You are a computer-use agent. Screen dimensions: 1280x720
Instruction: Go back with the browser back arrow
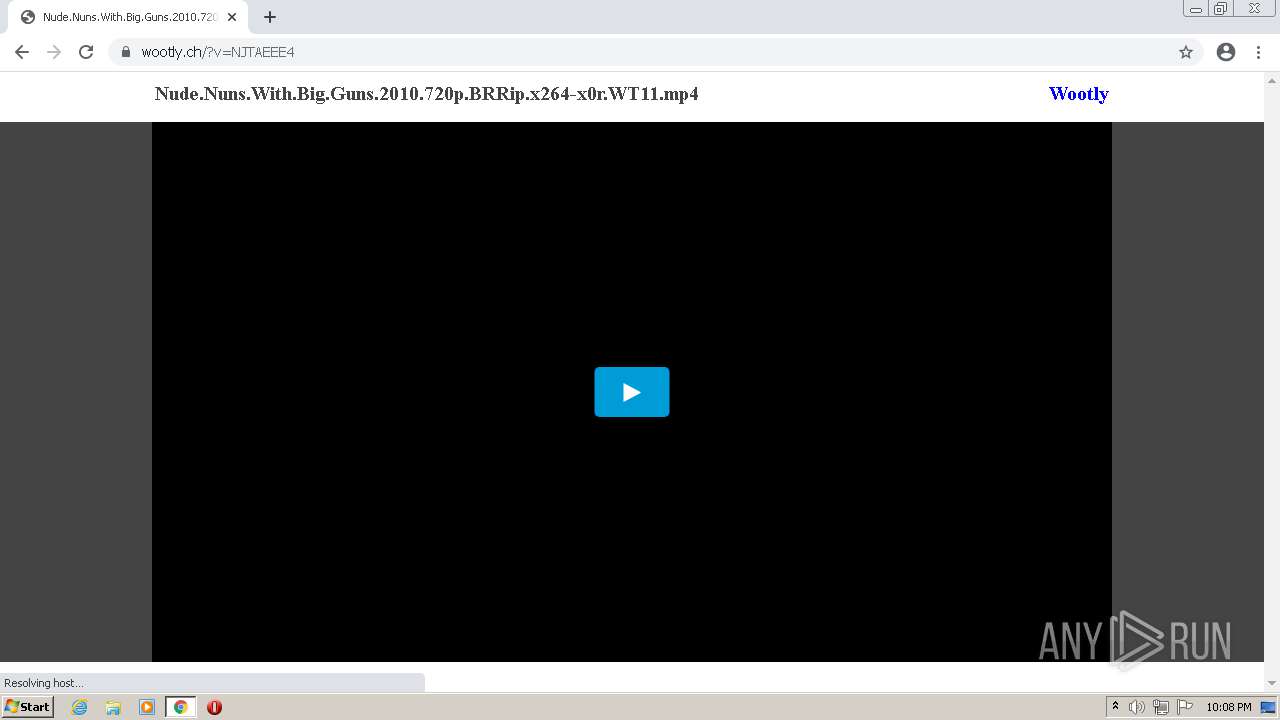point(22,52)
